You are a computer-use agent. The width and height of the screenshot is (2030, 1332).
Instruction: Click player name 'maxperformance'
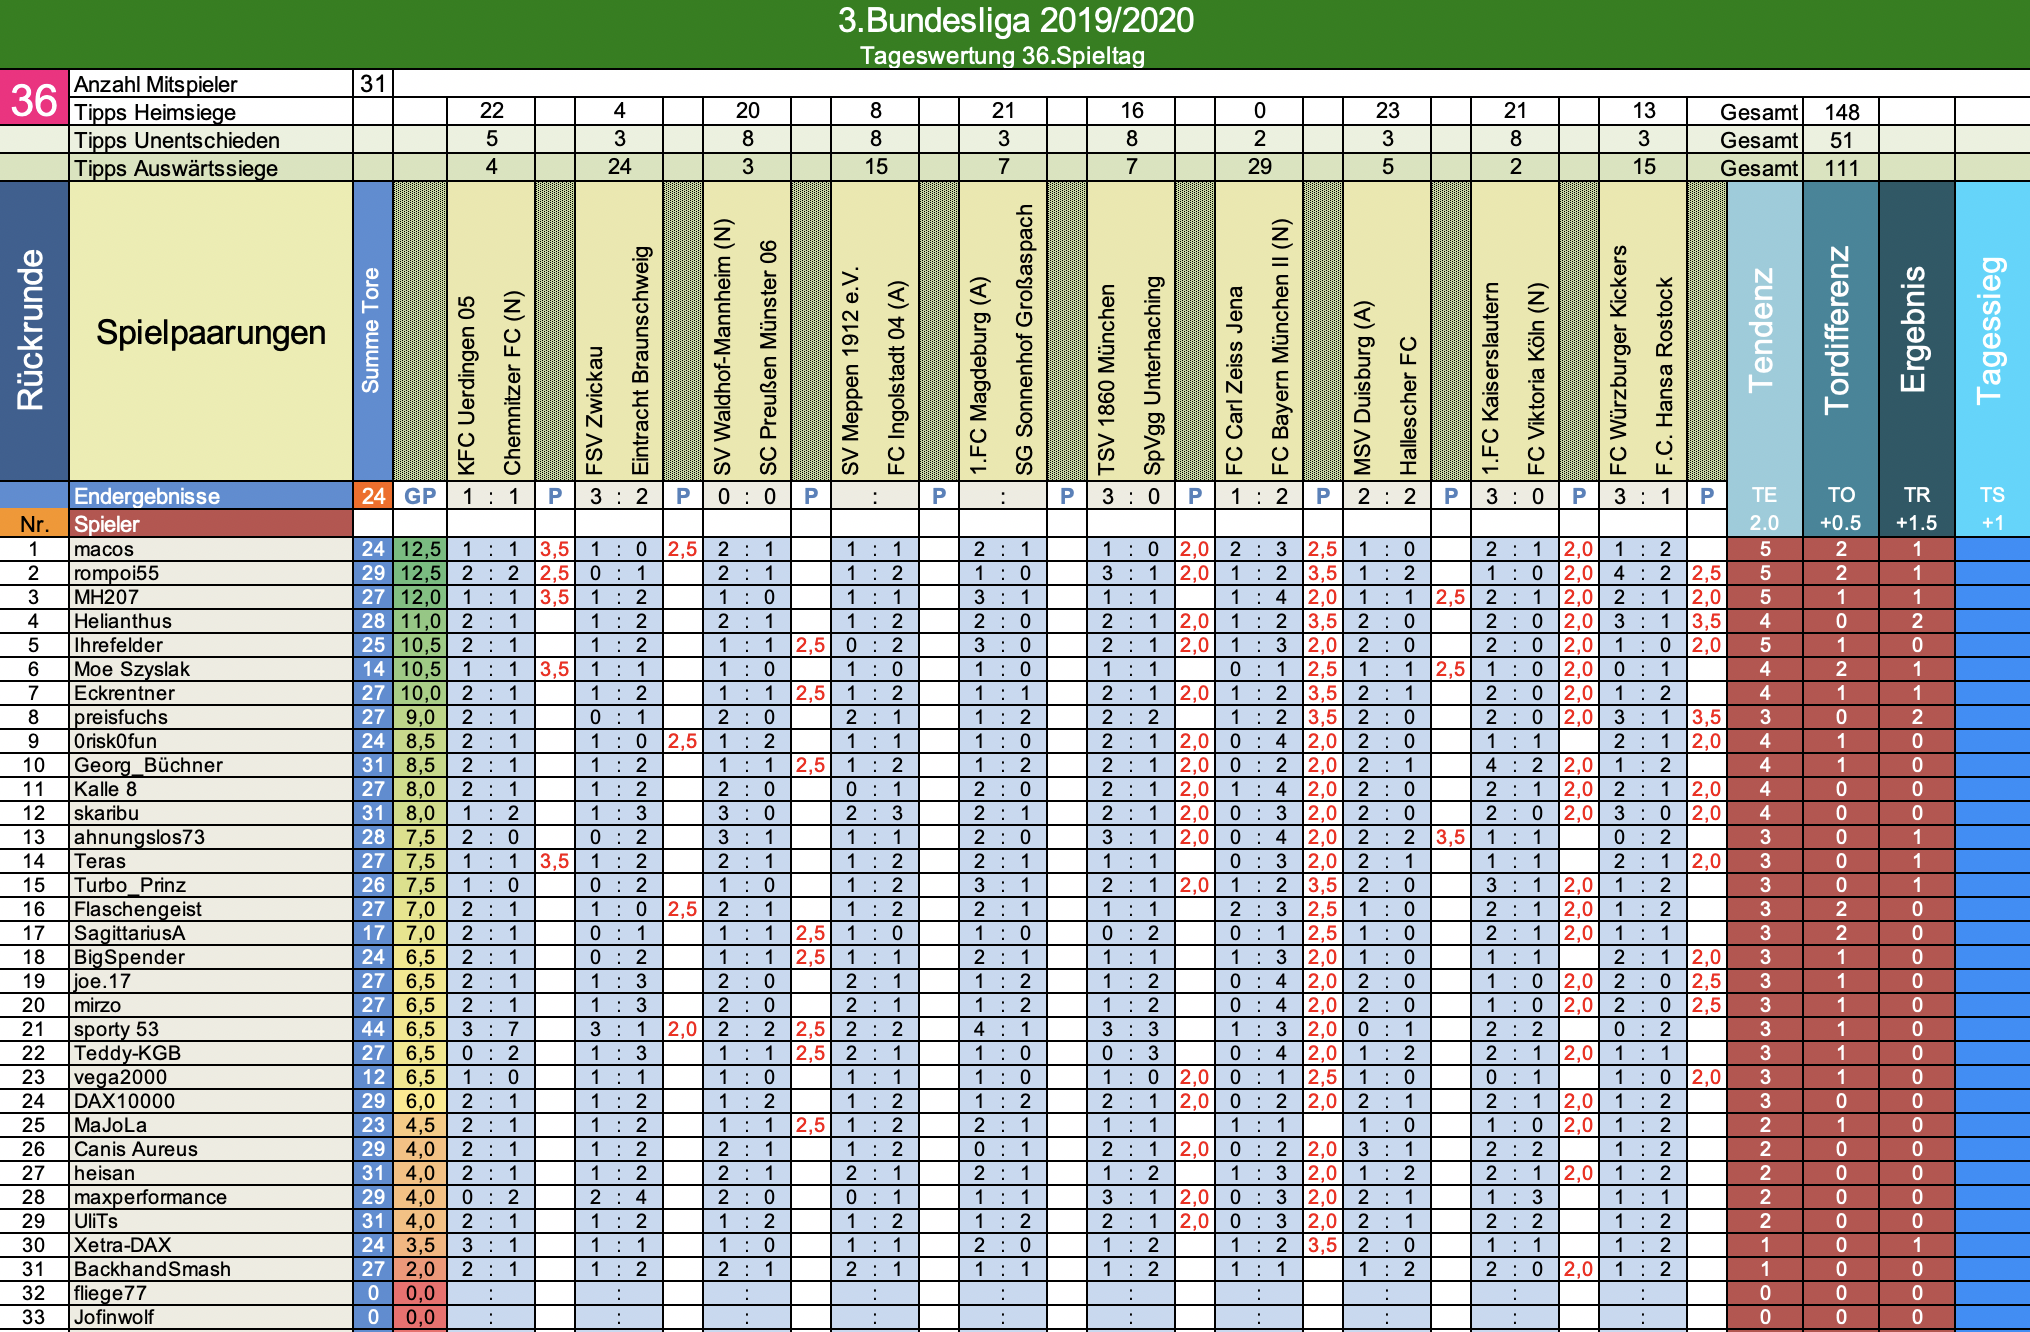tap(150, 1197)
